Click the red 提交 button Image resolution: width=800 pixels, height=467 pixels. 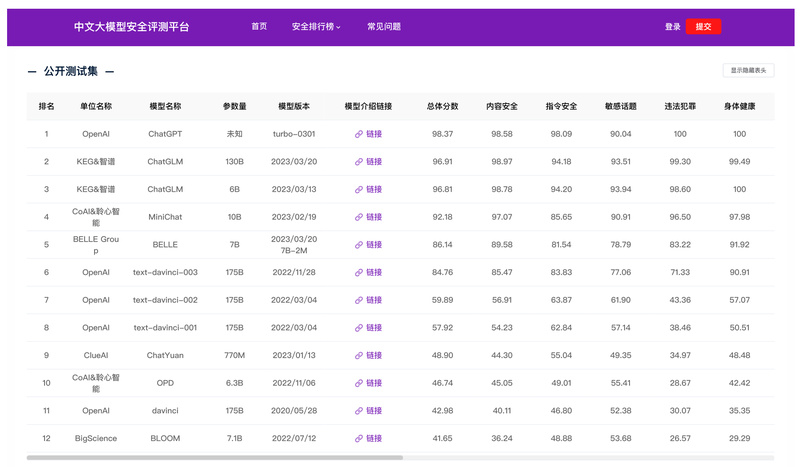(x=703, y=27)
